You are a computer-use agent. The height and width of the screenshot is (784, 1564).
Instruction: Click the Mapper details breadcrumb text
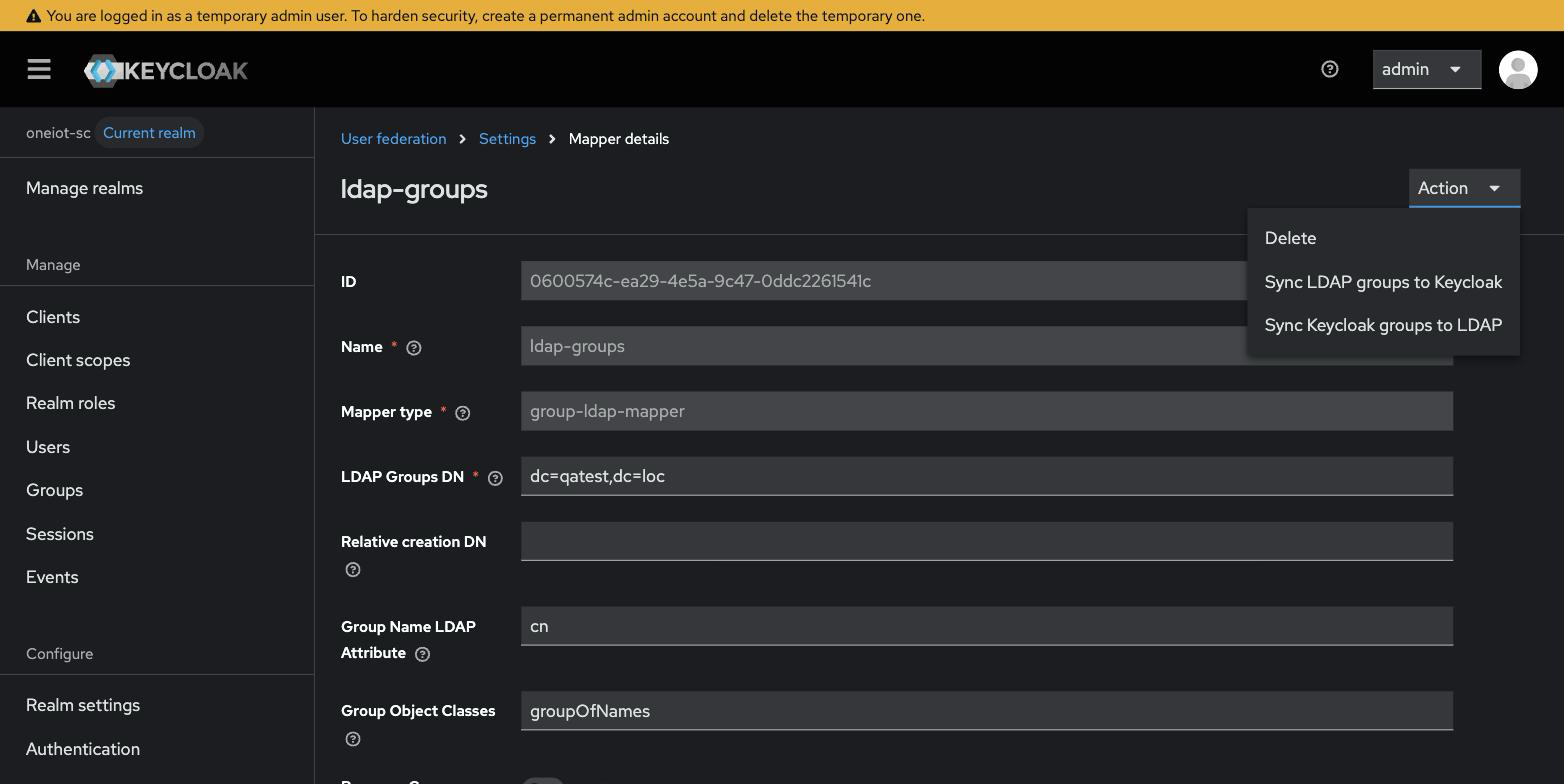[619, 139]
